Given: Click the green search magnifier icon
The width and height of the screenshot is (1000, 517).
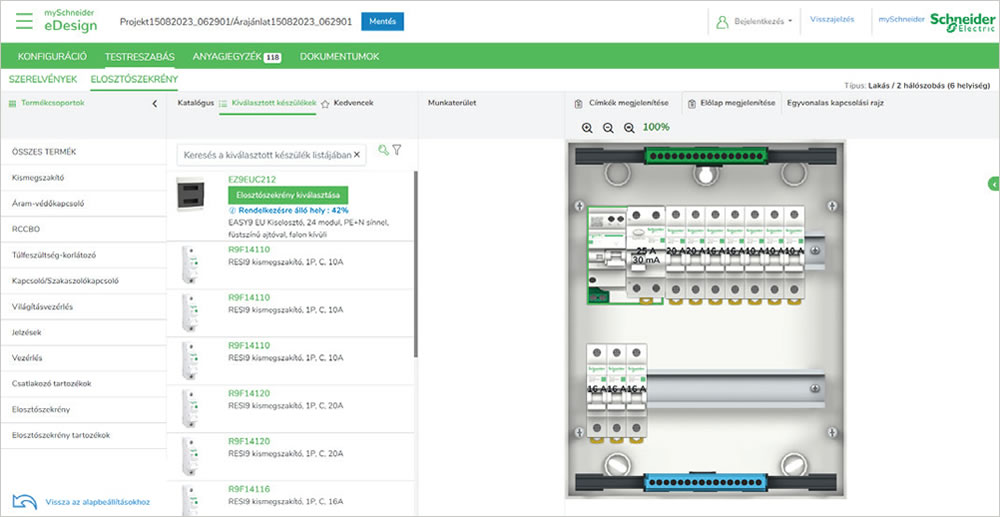Looking at the screenshot, I should coord(383,150).
